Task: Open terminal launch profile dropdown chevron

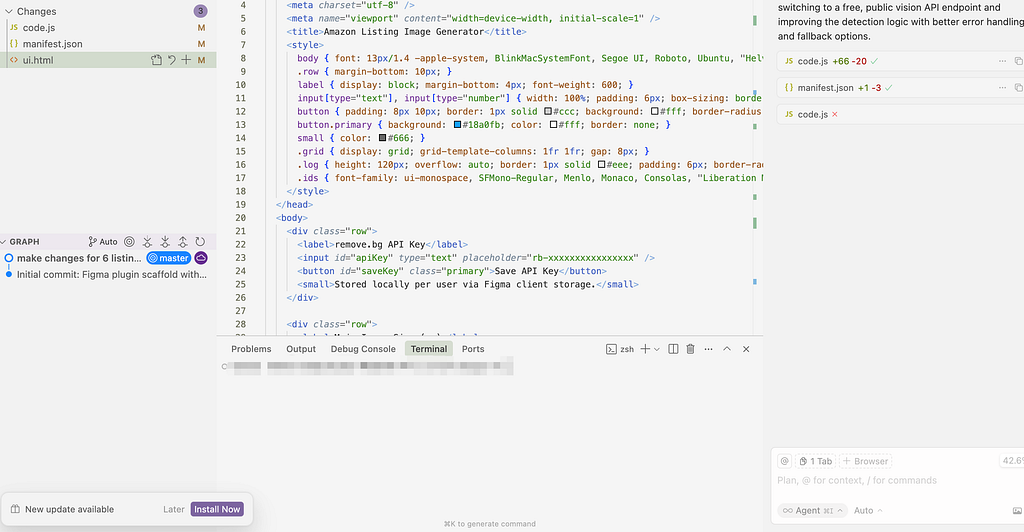Action: point(657,349)
